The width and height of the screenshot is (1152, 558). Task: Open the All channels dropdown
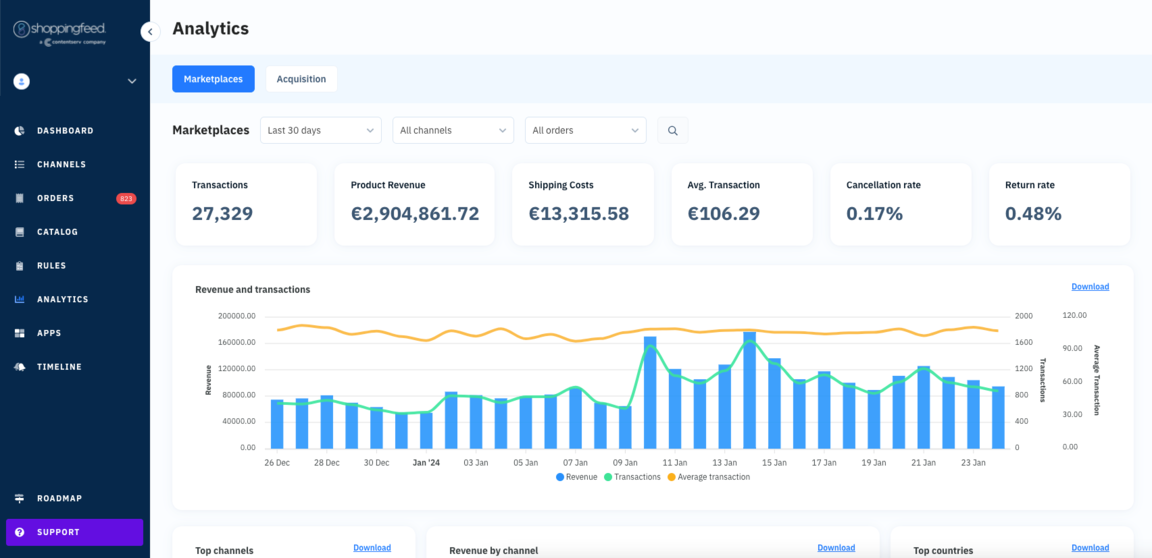(452, 130)
